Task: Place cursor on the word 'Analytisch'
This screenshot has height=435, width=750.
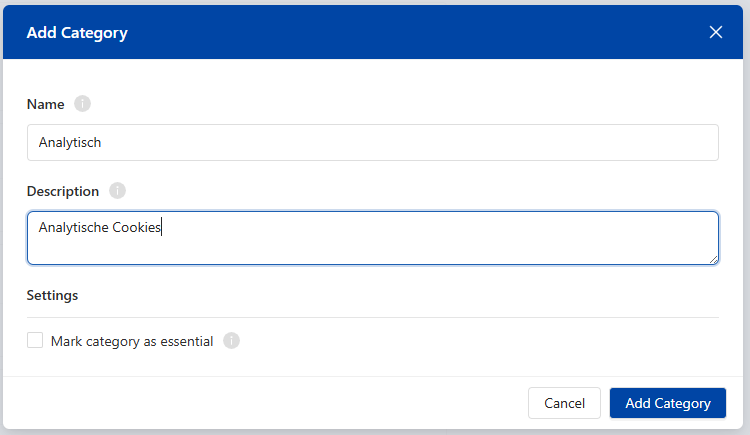Action: pyautogui.click(x=70, y=142)
